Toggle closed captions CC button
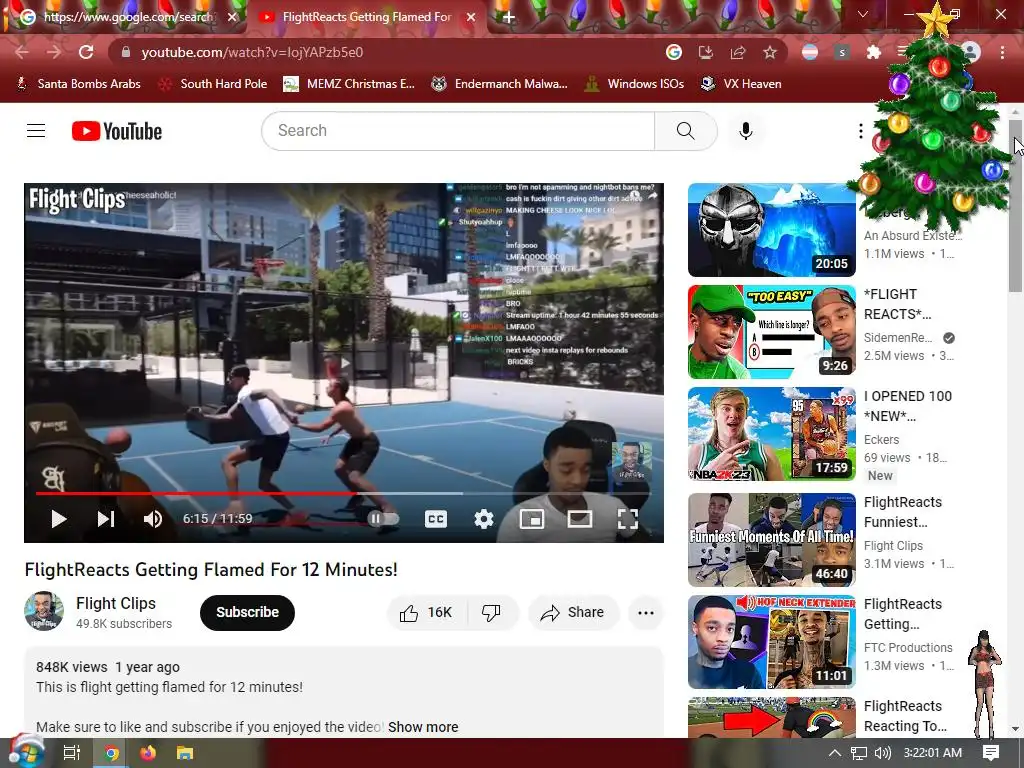This screenshot has height=768, width=1024. (x=436, y=519)
